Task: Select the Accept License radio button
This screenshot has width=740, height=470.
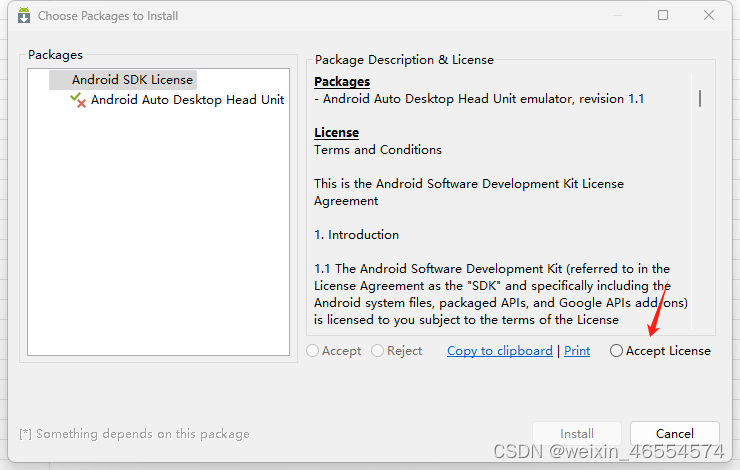Action: point(616,351)
